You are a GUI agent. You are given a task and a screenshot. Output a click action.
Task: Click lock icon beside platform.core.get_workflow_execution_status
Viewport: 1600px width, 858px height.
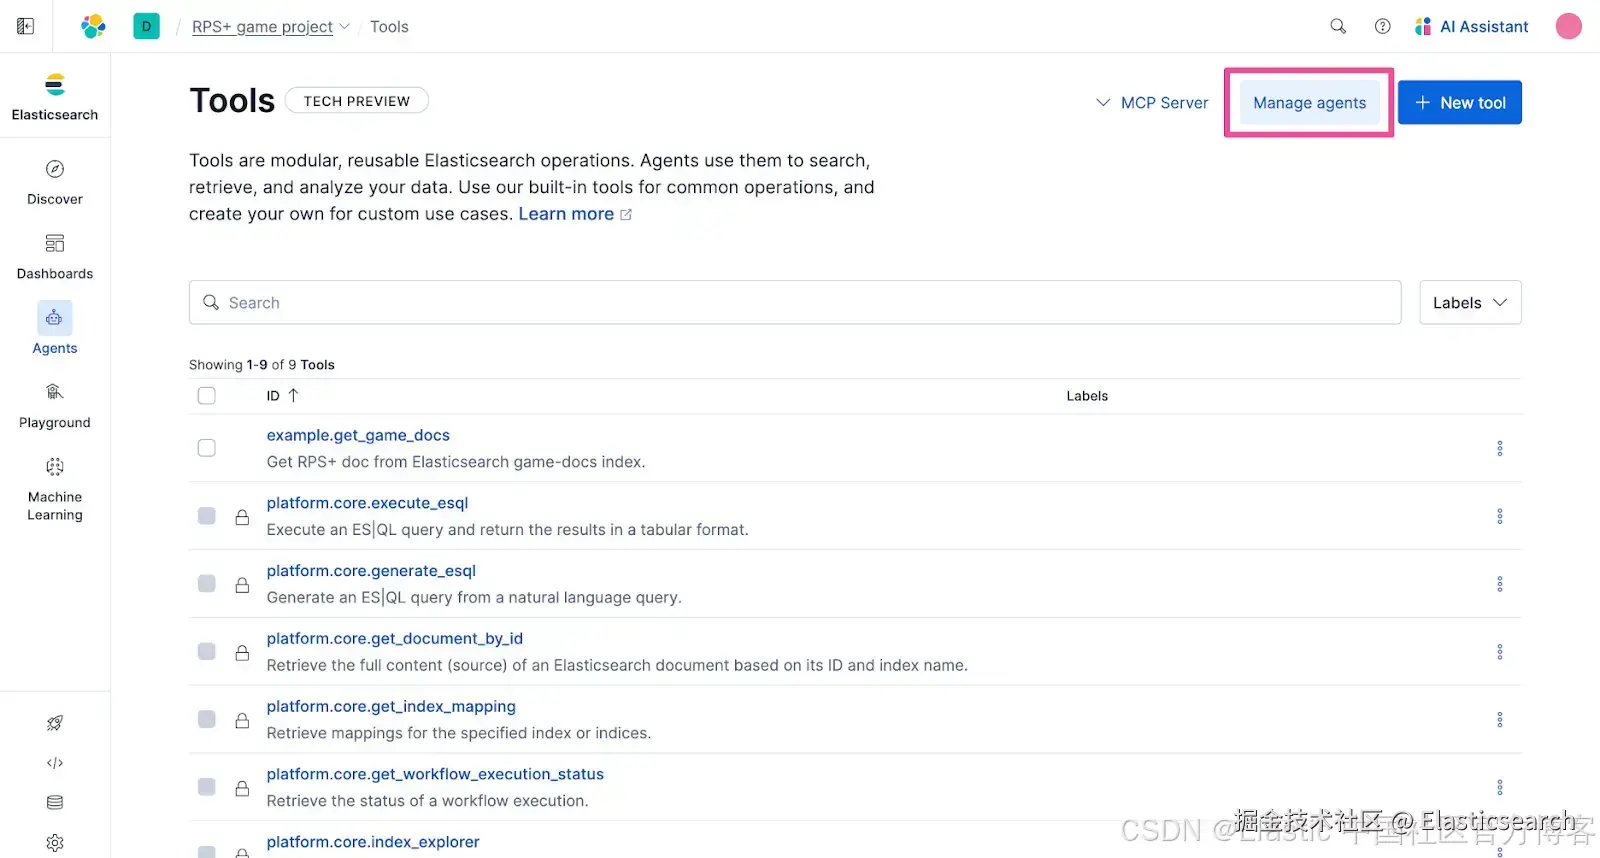[x=242, y=788]
